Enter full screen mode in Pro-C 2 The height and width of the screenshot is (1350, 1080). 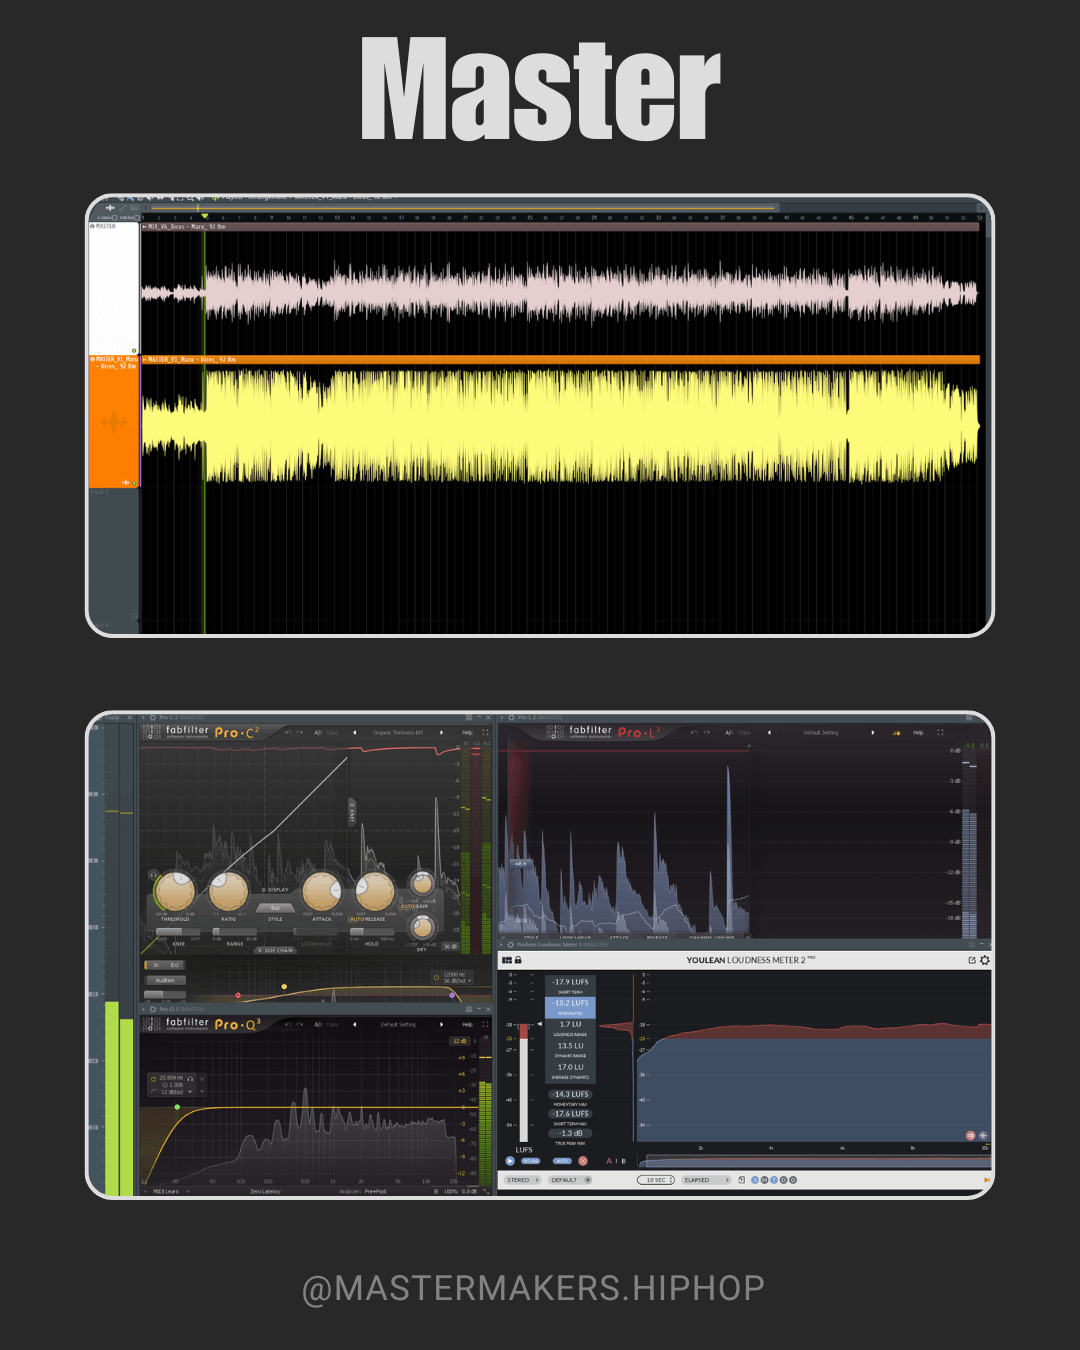pos(485,732)
